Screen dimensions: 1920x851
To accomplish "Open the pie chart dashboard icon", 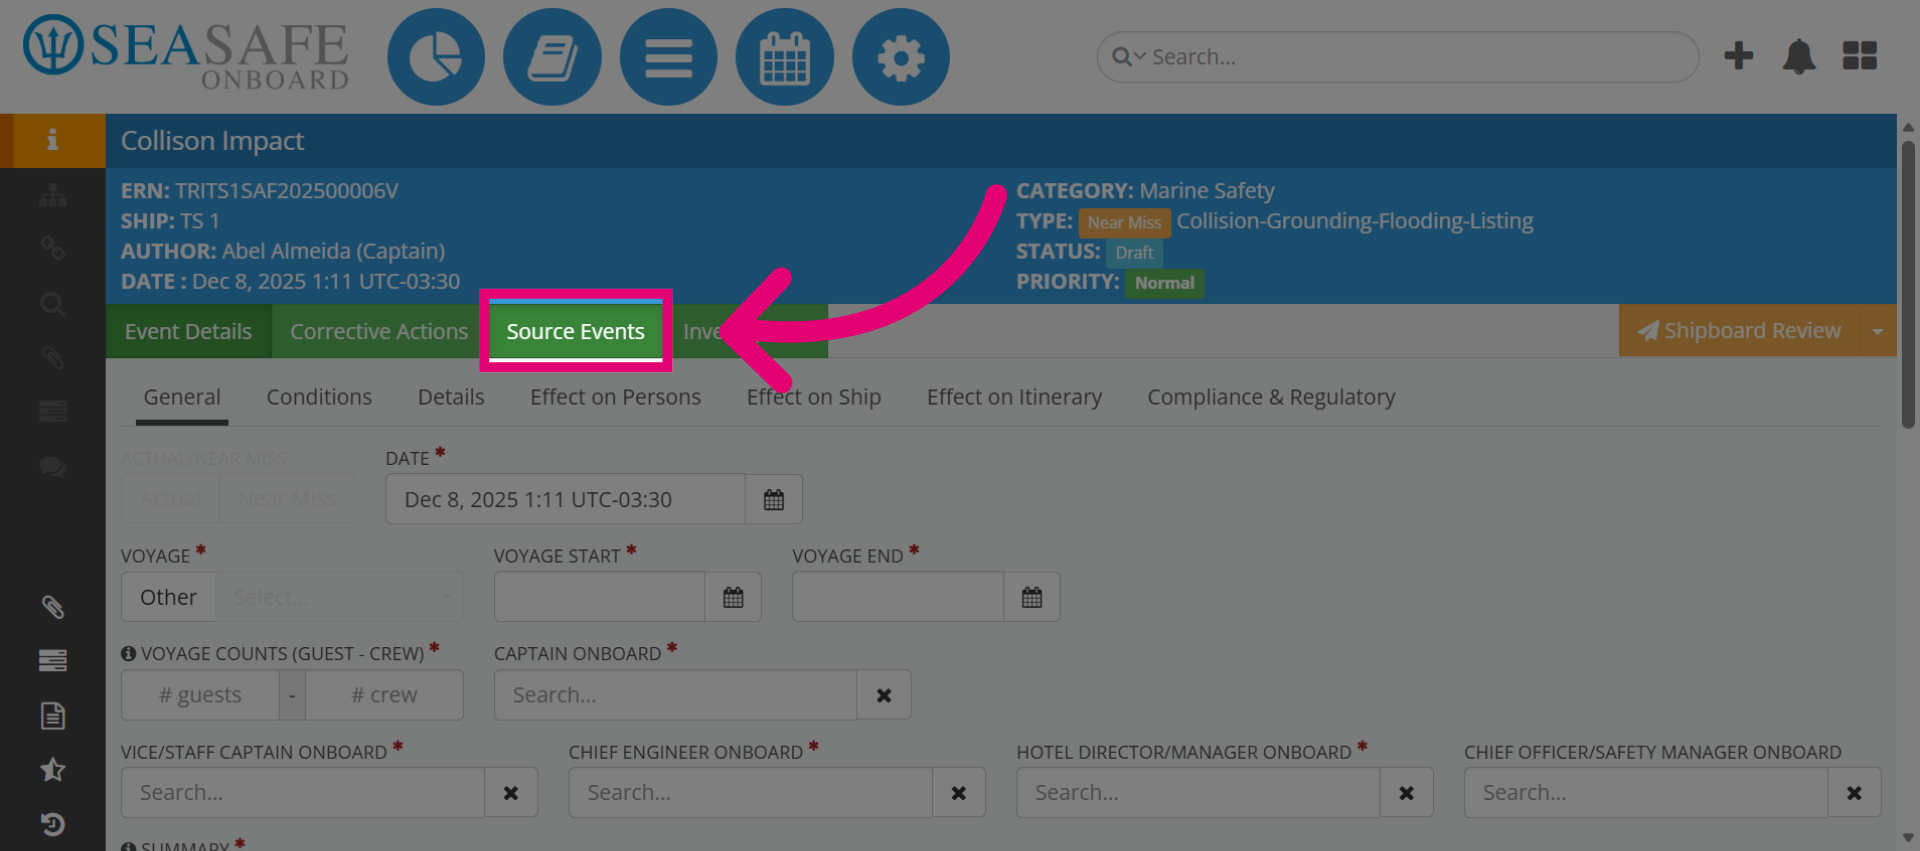I will click(x=436, y=57).
